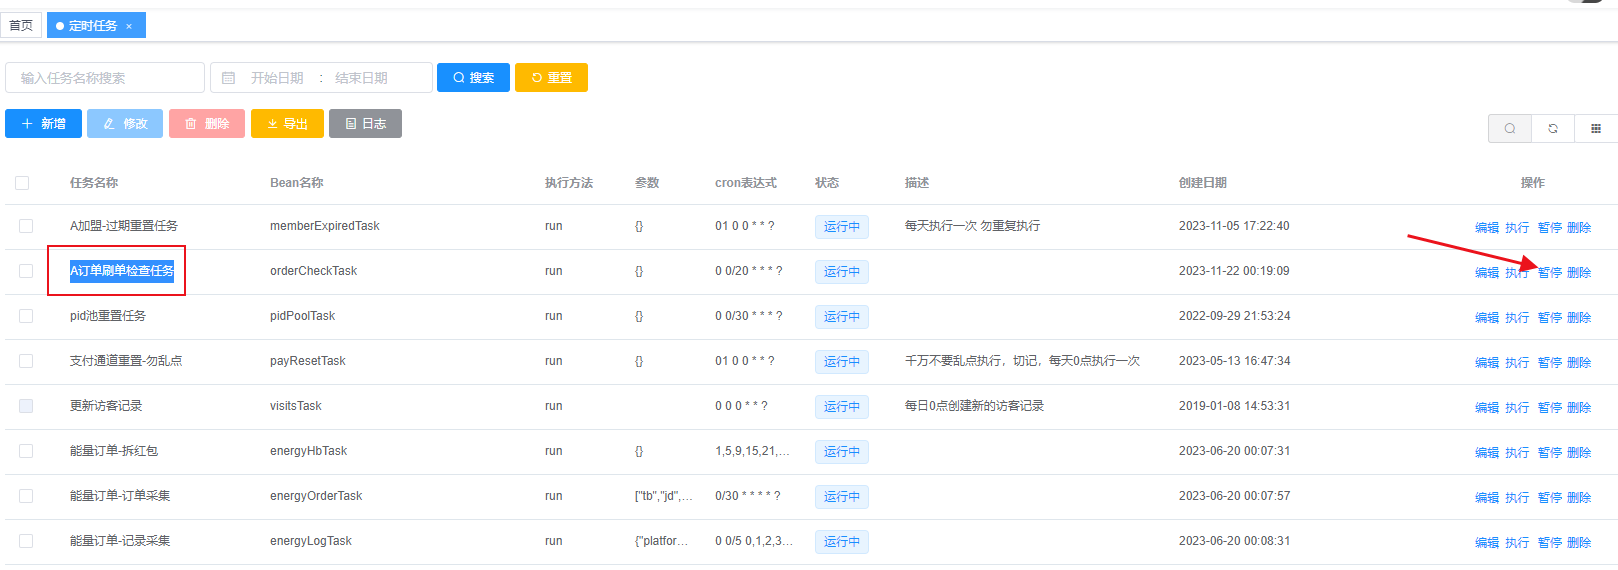Open the 日志 log button
Image resolution: width=1618 pixels, height=570 pixels.
click(x=365, y=124)
